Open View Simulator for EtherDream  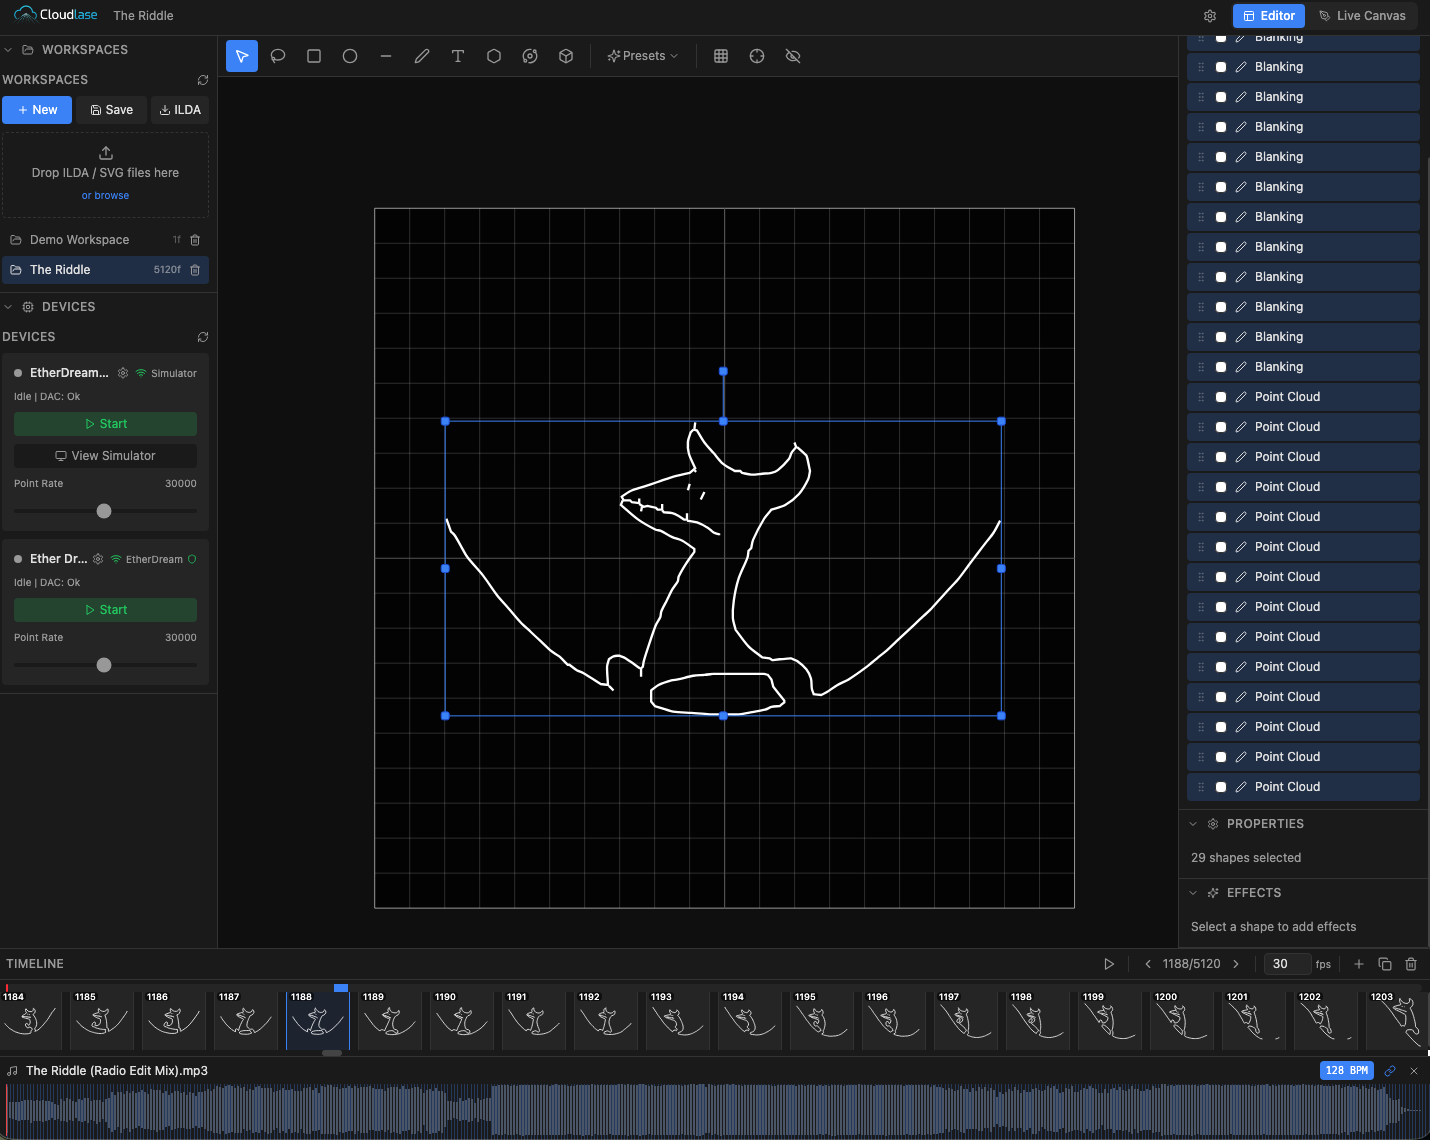click(x=105, y=455)
